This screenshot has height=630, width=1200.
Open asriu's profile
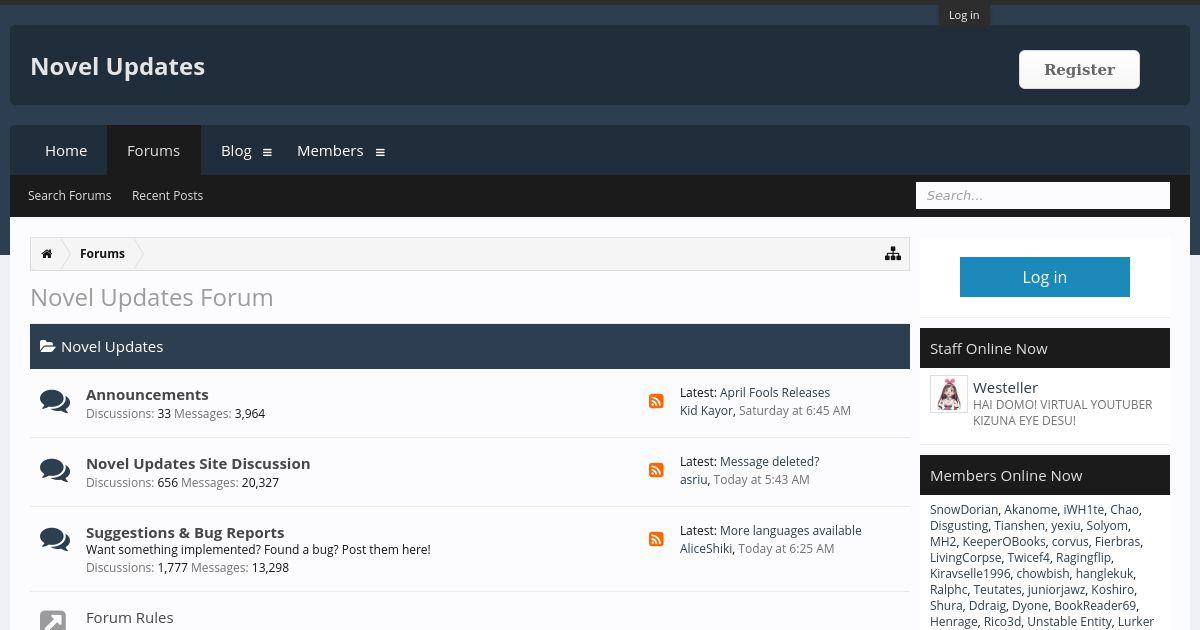coord(694,479)
